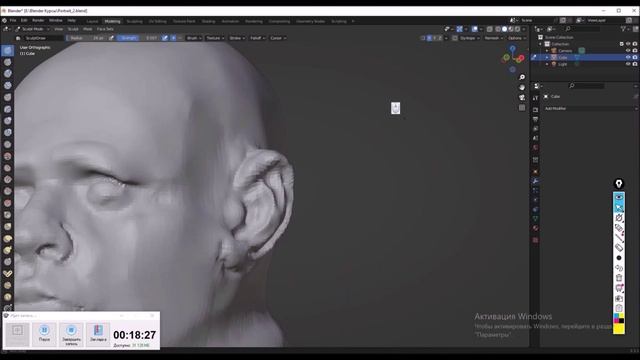Screen dimensions: 640x360
Task: Open the Cursor dropdown
Action: pyautogui.click(x=278, y=38)
